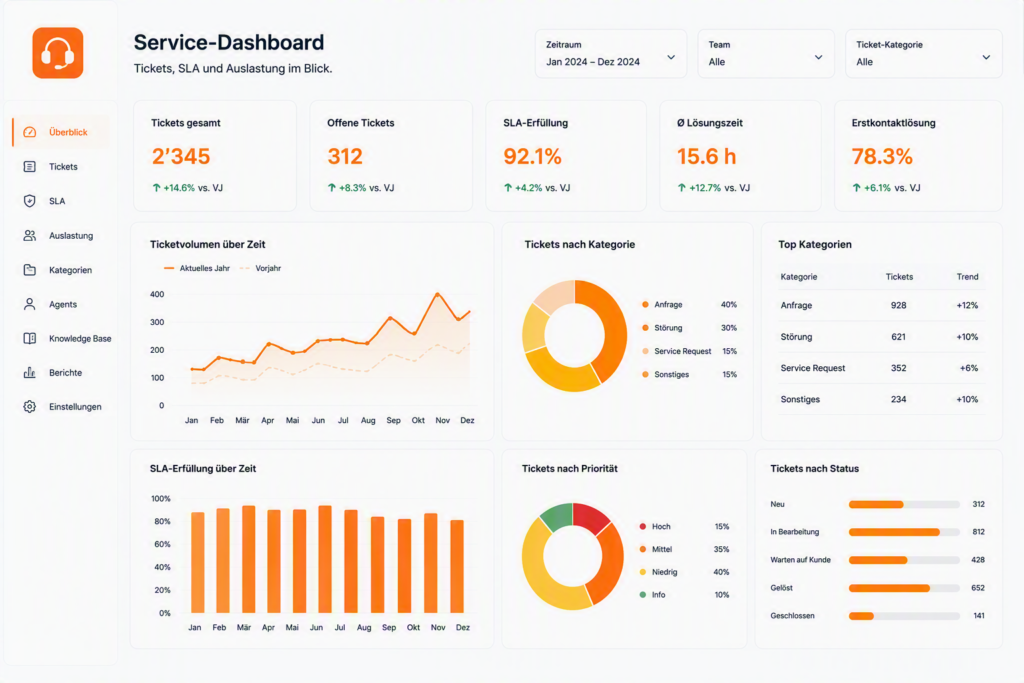This screenshot has height=683, width=1024.
Task: Select the Sonstiges row in Top Kategorien
Action: pos(882,400)
